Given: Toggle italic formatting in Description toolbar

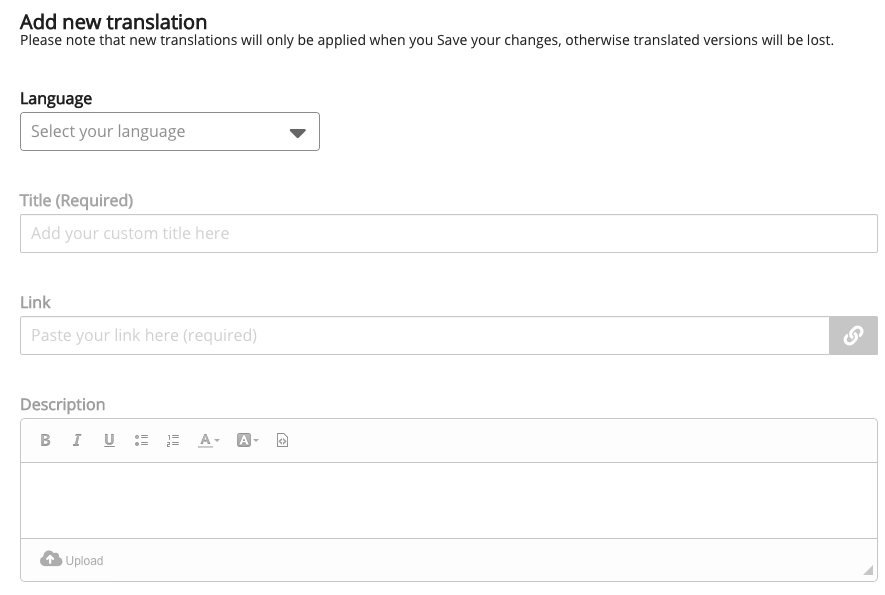Looking at the screenshot, I should pyautogui.click(x=77, y=440).
